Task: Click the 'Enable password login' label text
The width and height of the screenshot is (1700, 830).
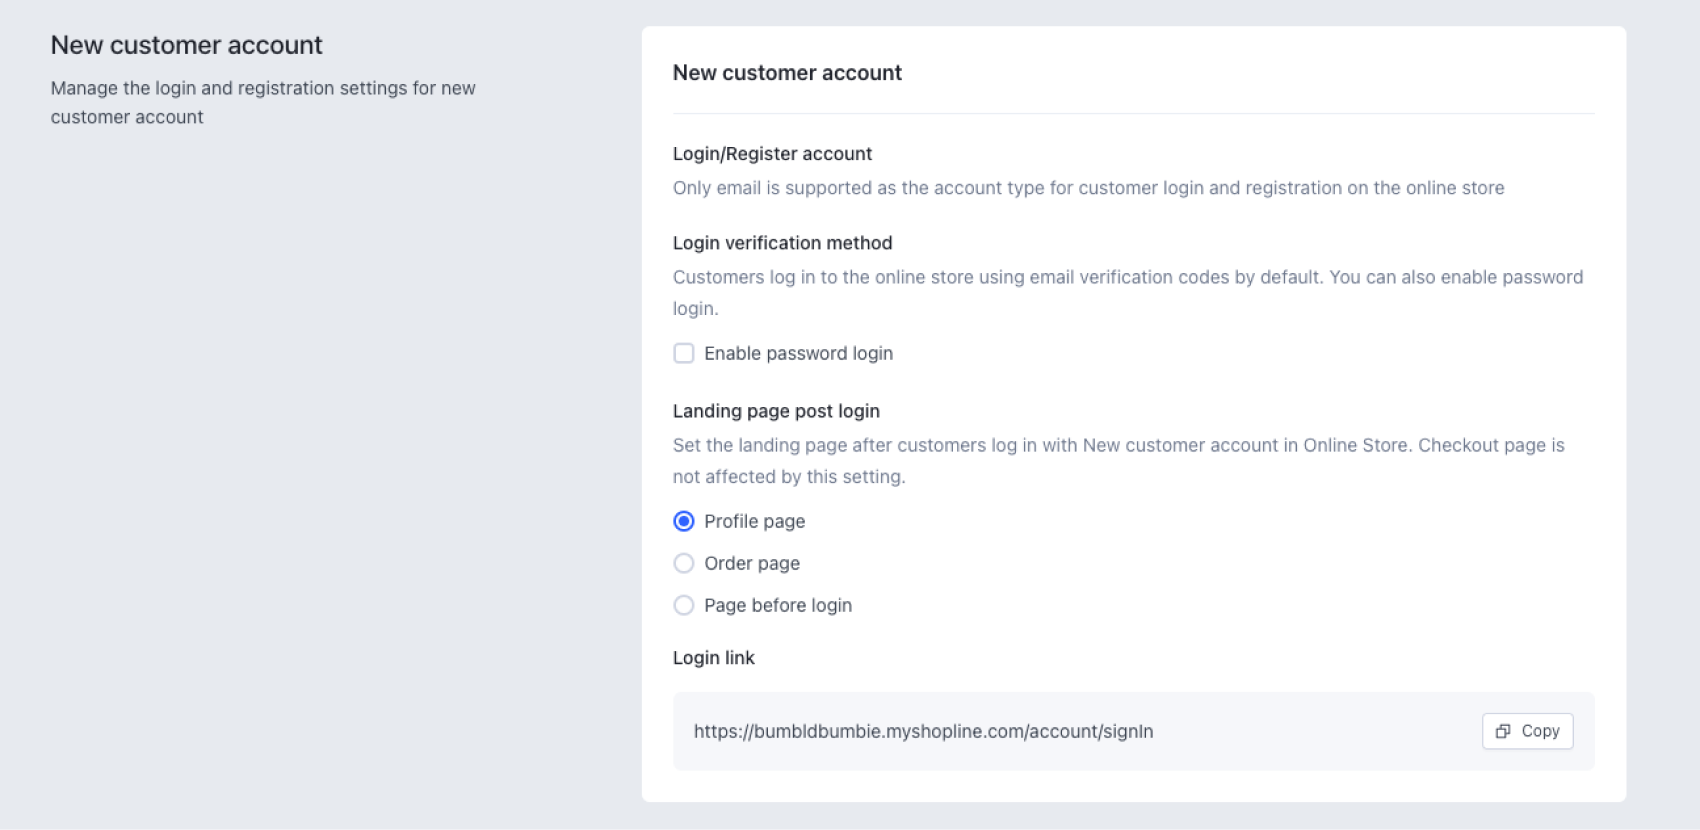Action: pyautogui.click(x=798, y=353)
